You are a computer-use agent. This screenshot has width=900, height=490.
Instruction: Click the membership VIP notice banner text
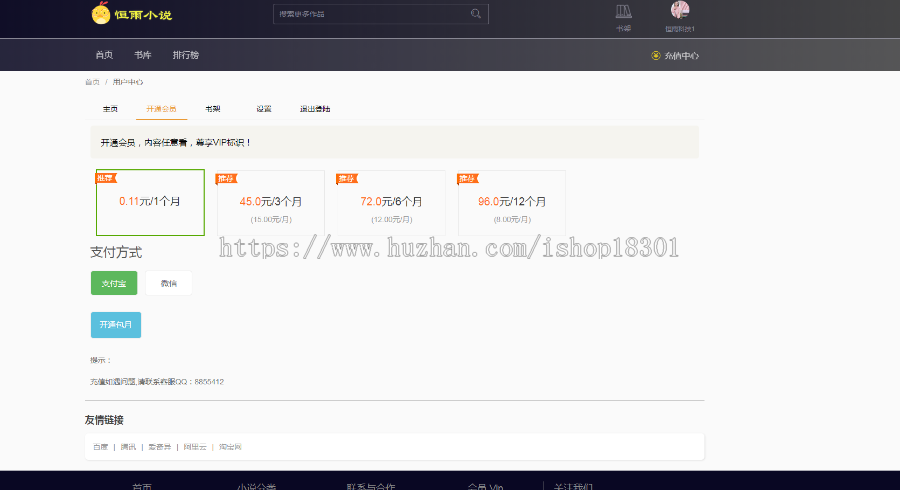coord(176,142)
